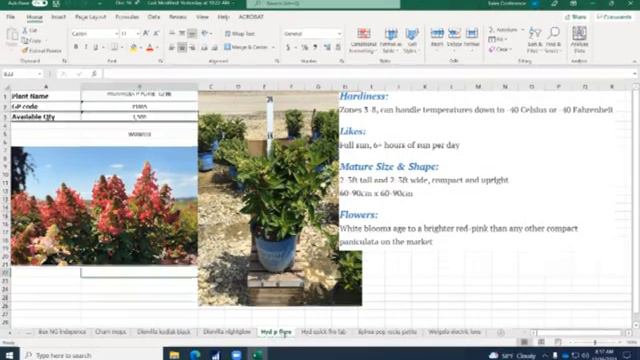Align text right
640x360 pixels.
tap(192, 48)
